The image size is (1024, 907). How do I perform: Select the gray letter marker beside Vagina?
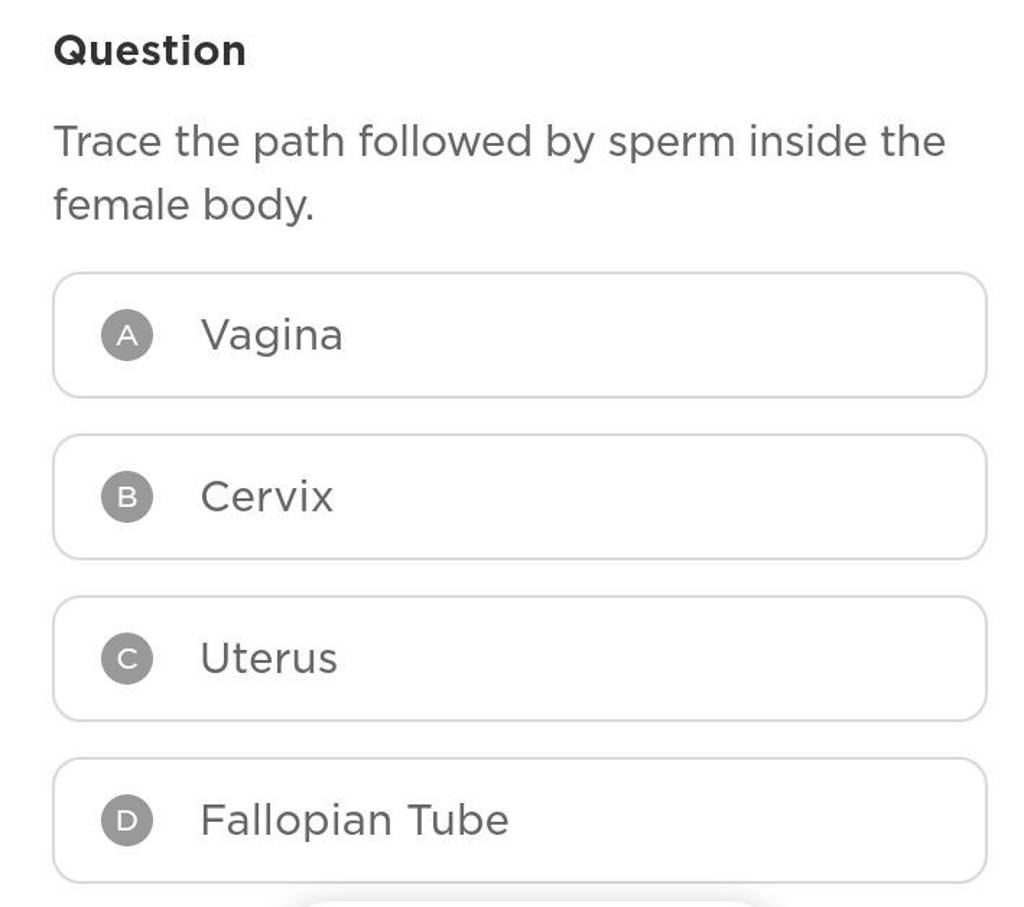click(x=126, y=335)
